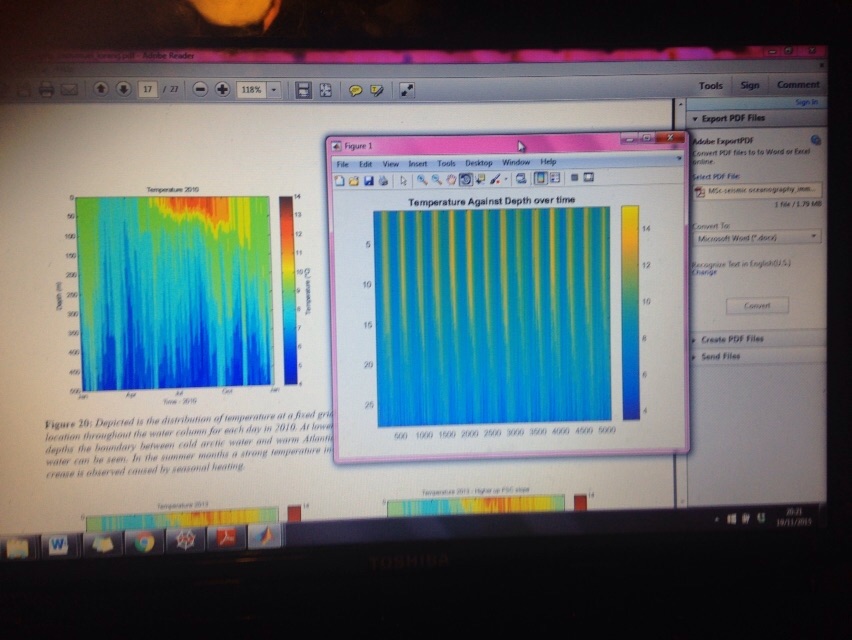Image resolution: width=852 pixels, height=640 pixels.
Task: Click the Save Figure floppy disk icon
Action: click(x=369, y=181)
